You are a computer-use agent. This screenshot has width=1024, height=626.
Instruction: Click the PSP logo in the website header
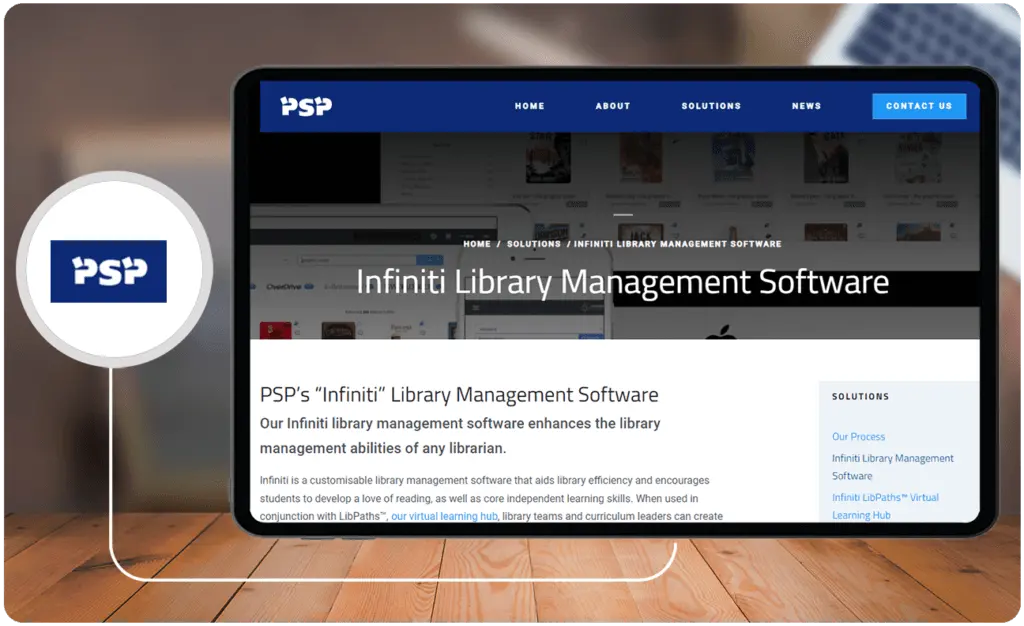click(x=306, y=106)
